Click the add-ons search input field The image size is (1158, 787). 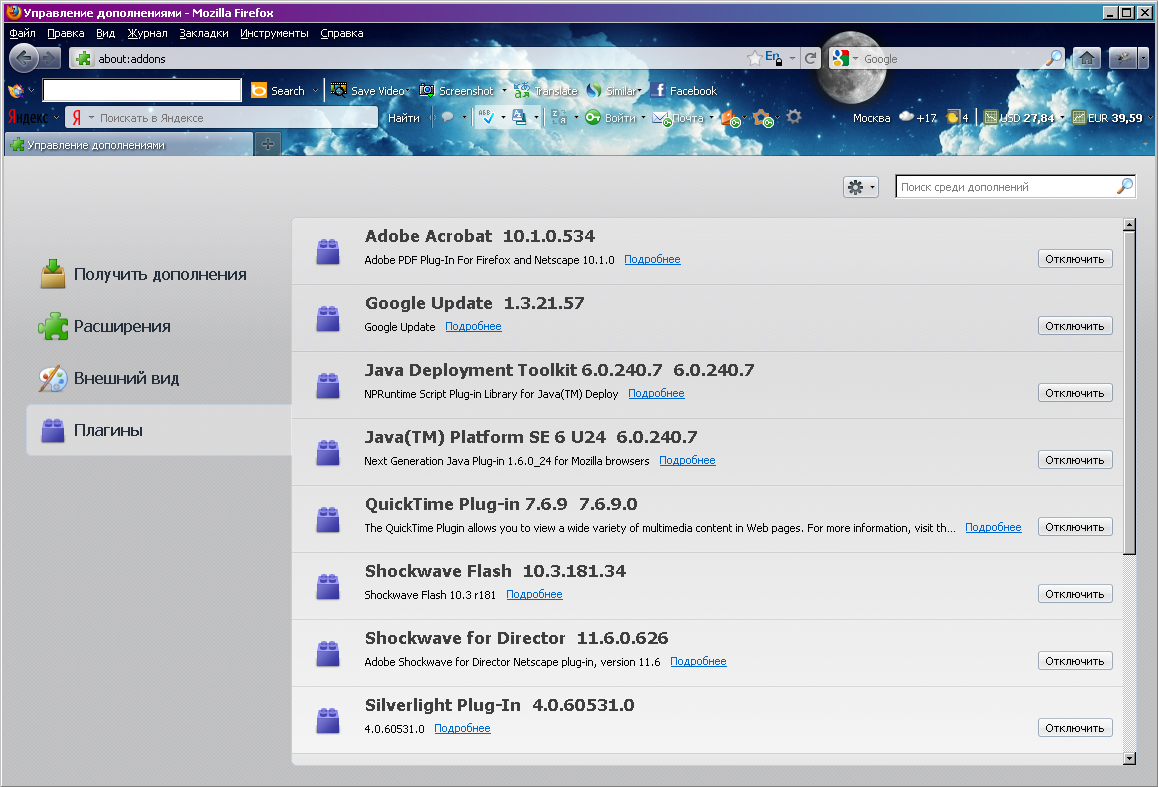click(1005, 187)
